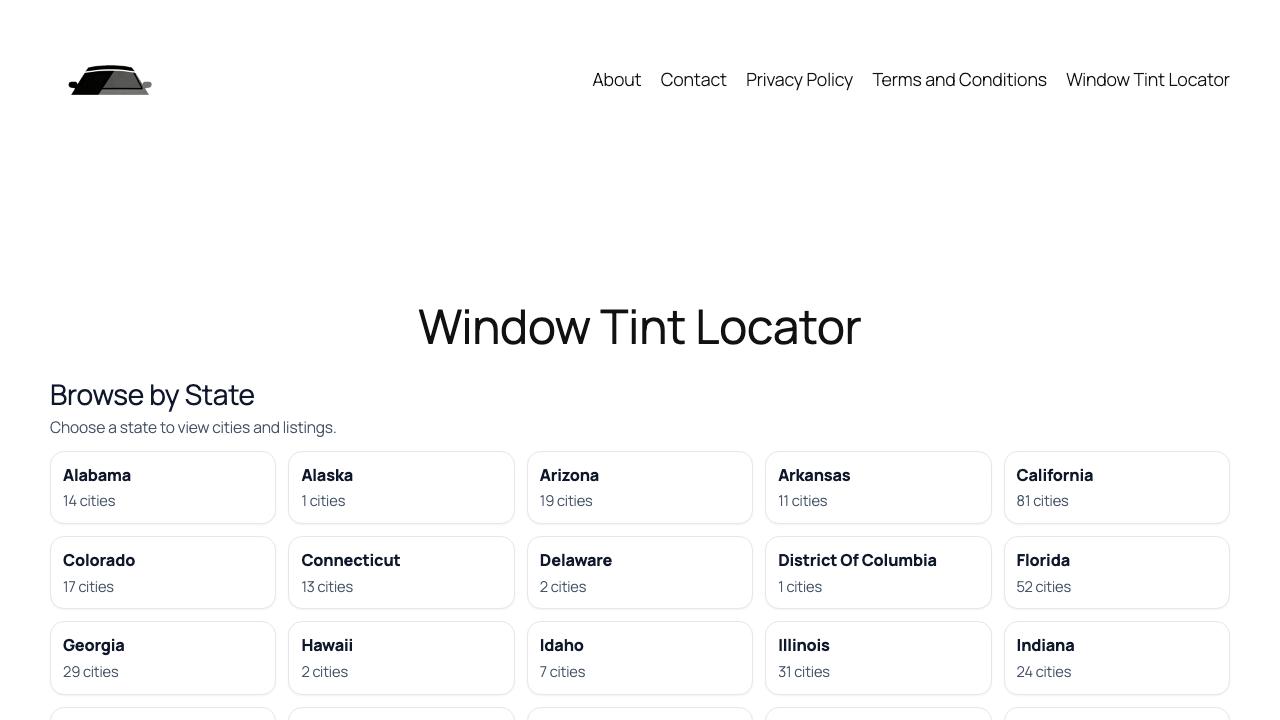Open the Arizona state card
Viewport: 1280px width, 720px height.
click(639, 487)
